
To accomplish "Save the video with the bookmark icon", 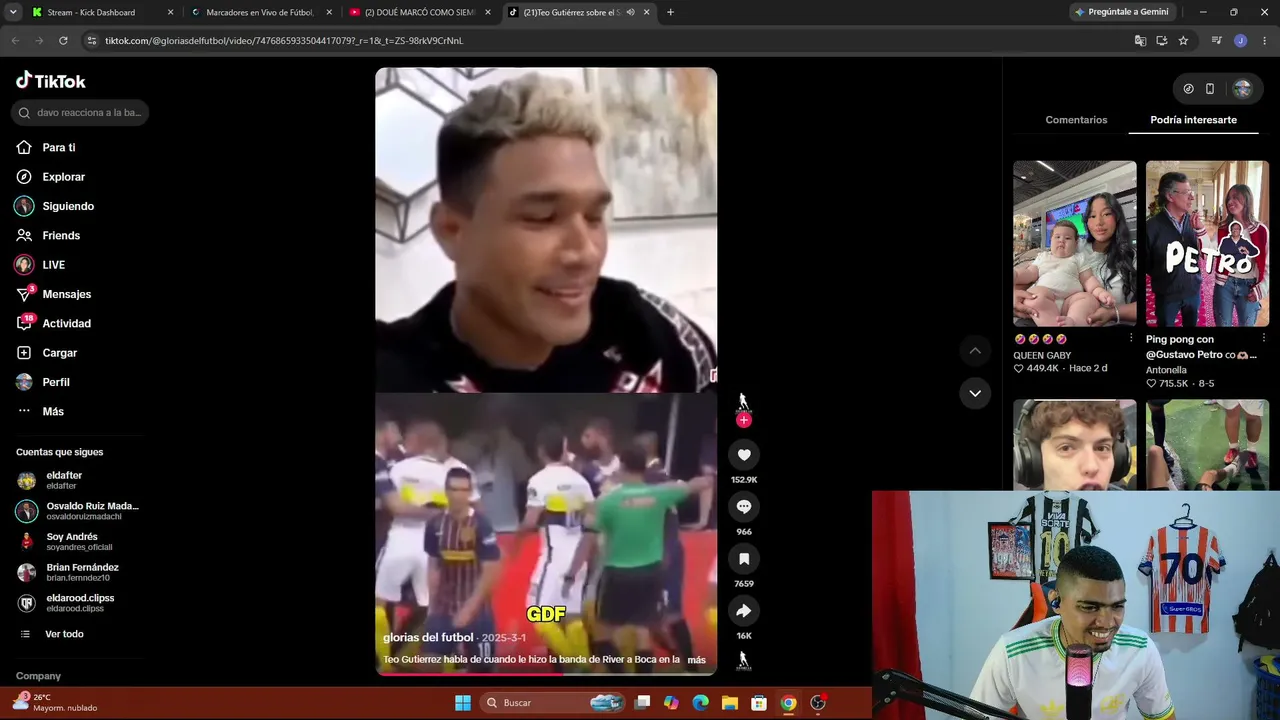I will pos(744,559).
